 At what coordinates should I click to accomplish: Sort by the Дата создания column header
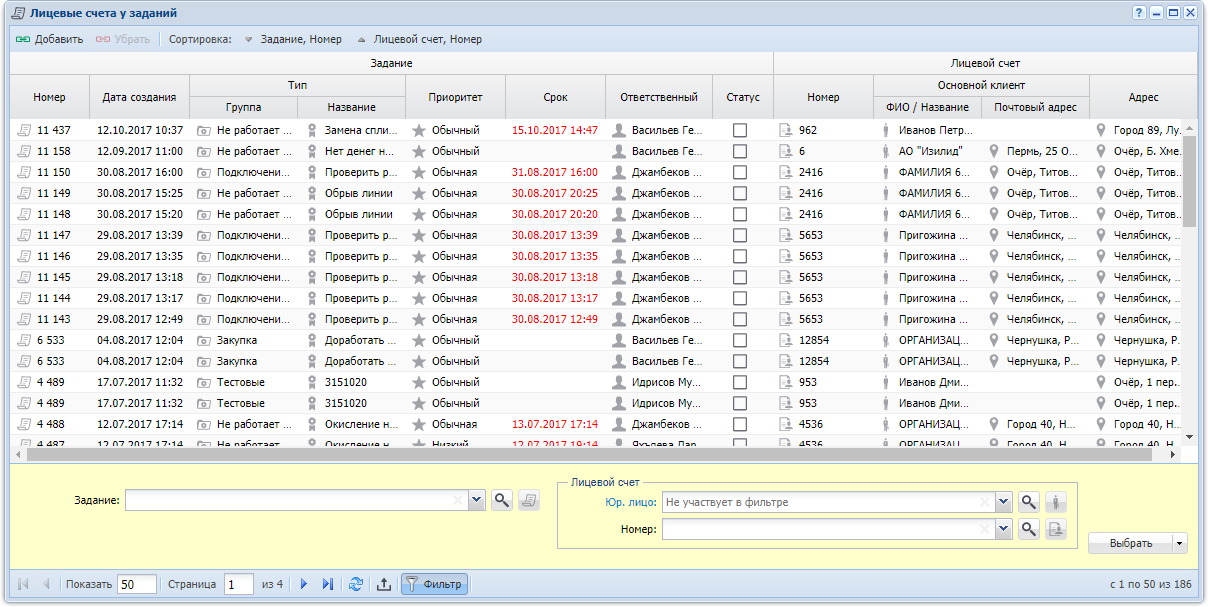pyautogui.click(x=140, y=97)
